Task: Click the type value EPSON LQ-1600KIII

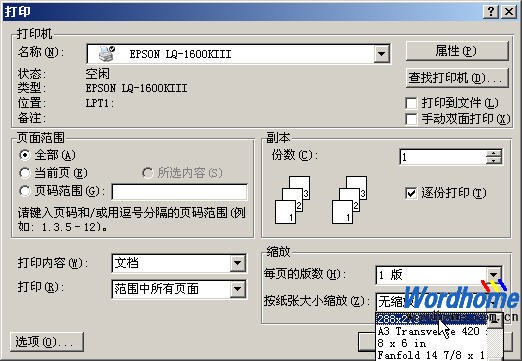Action: pos(136,88)
